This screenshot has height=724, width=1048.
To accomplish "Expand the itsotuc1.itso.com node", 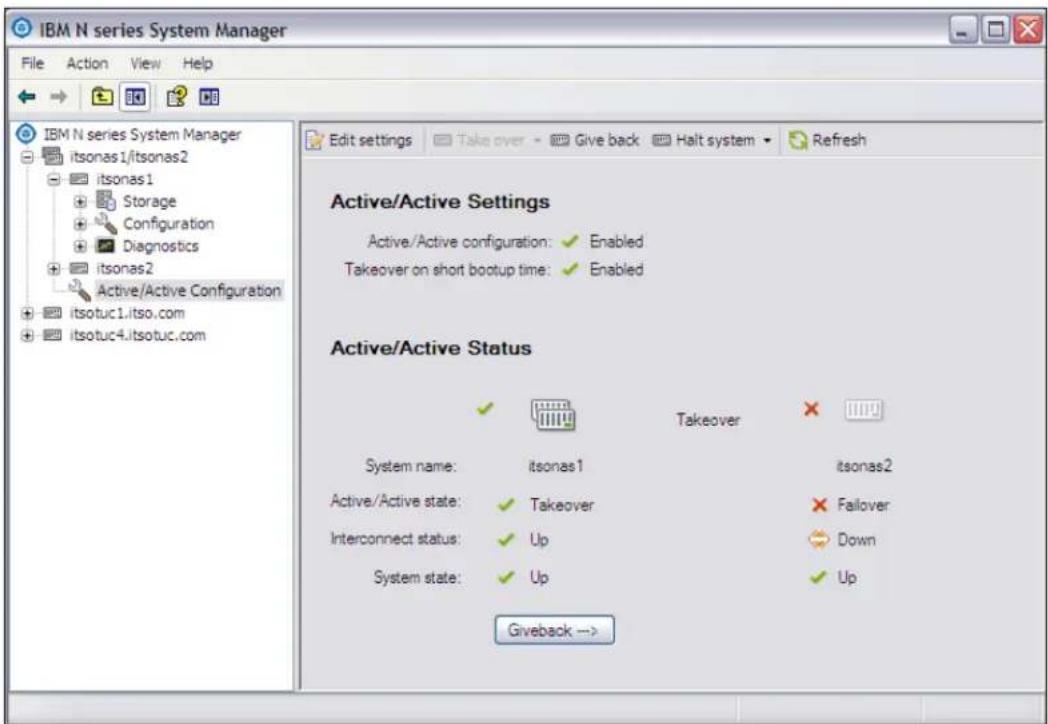I will click(27, 313).
